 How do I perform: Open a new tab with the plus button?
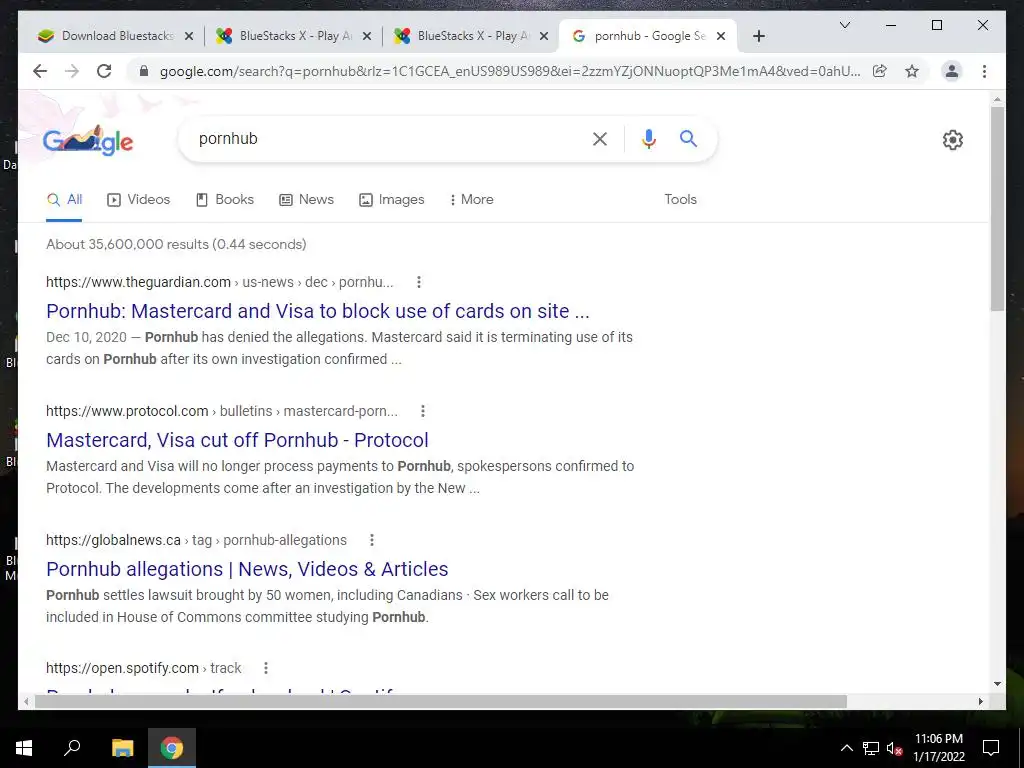pos(758,36)
